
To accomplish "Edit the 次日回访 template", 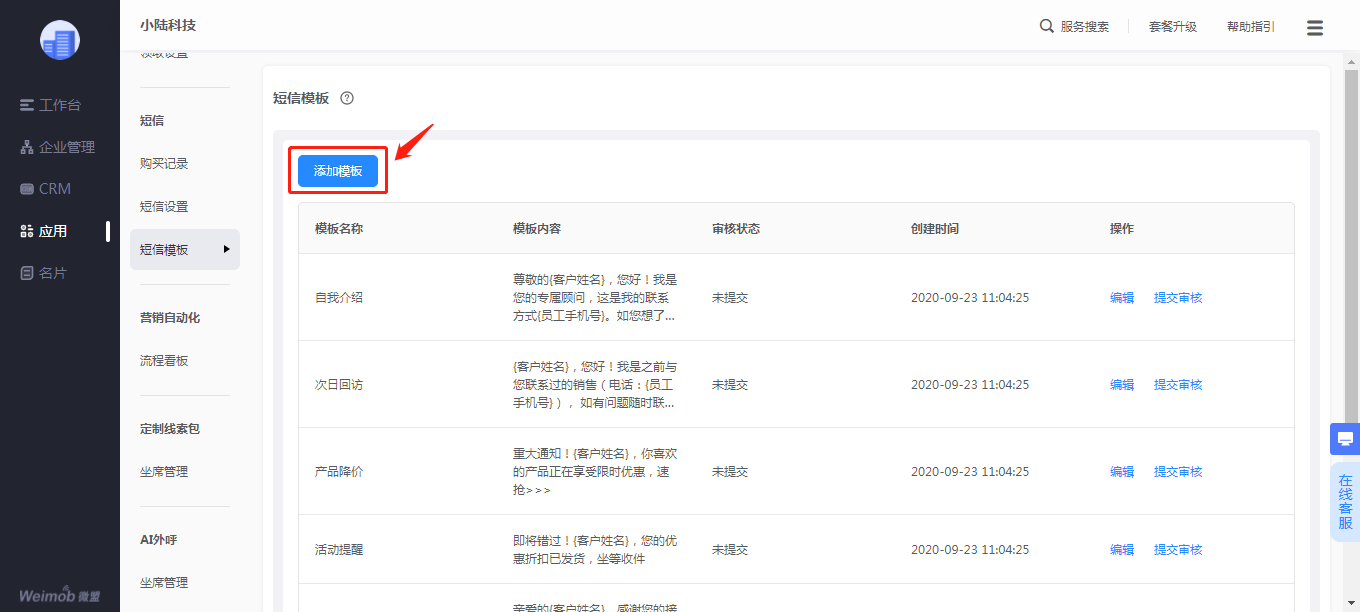I will click(x=1122, y=385).
